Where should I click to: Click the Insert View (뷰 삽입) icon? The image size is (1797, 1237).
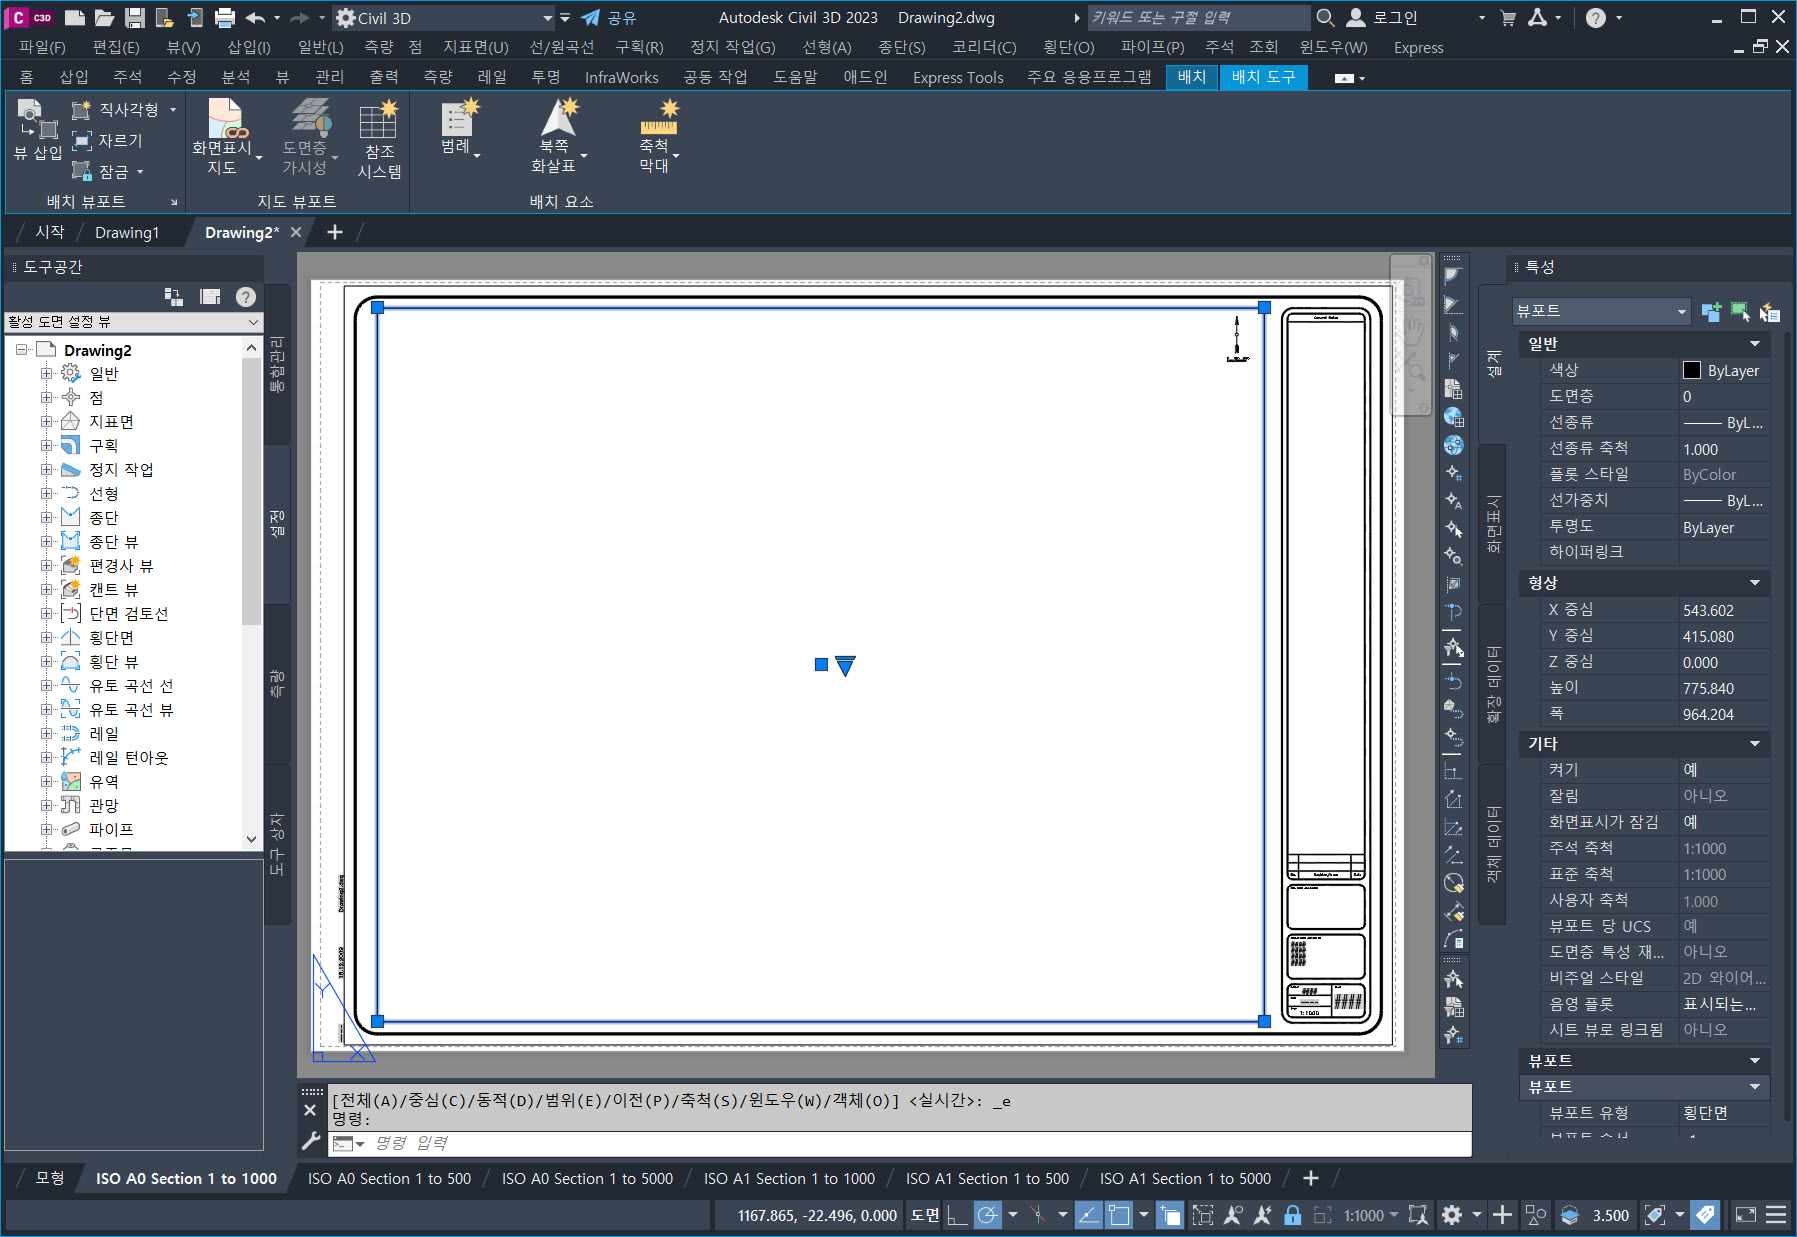(x=38, y=131)
